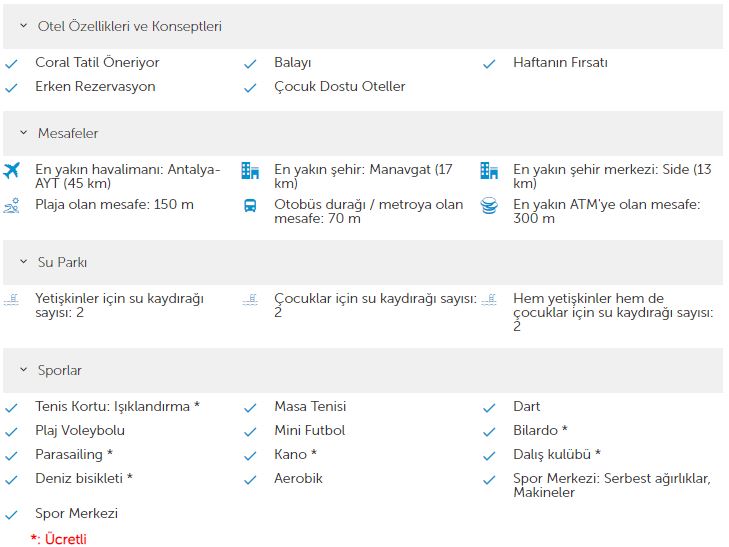The height and width of the screenshot is (547, 729).
Task: Select the Haftanın Fırsatı item
Action: click(560, 62)
